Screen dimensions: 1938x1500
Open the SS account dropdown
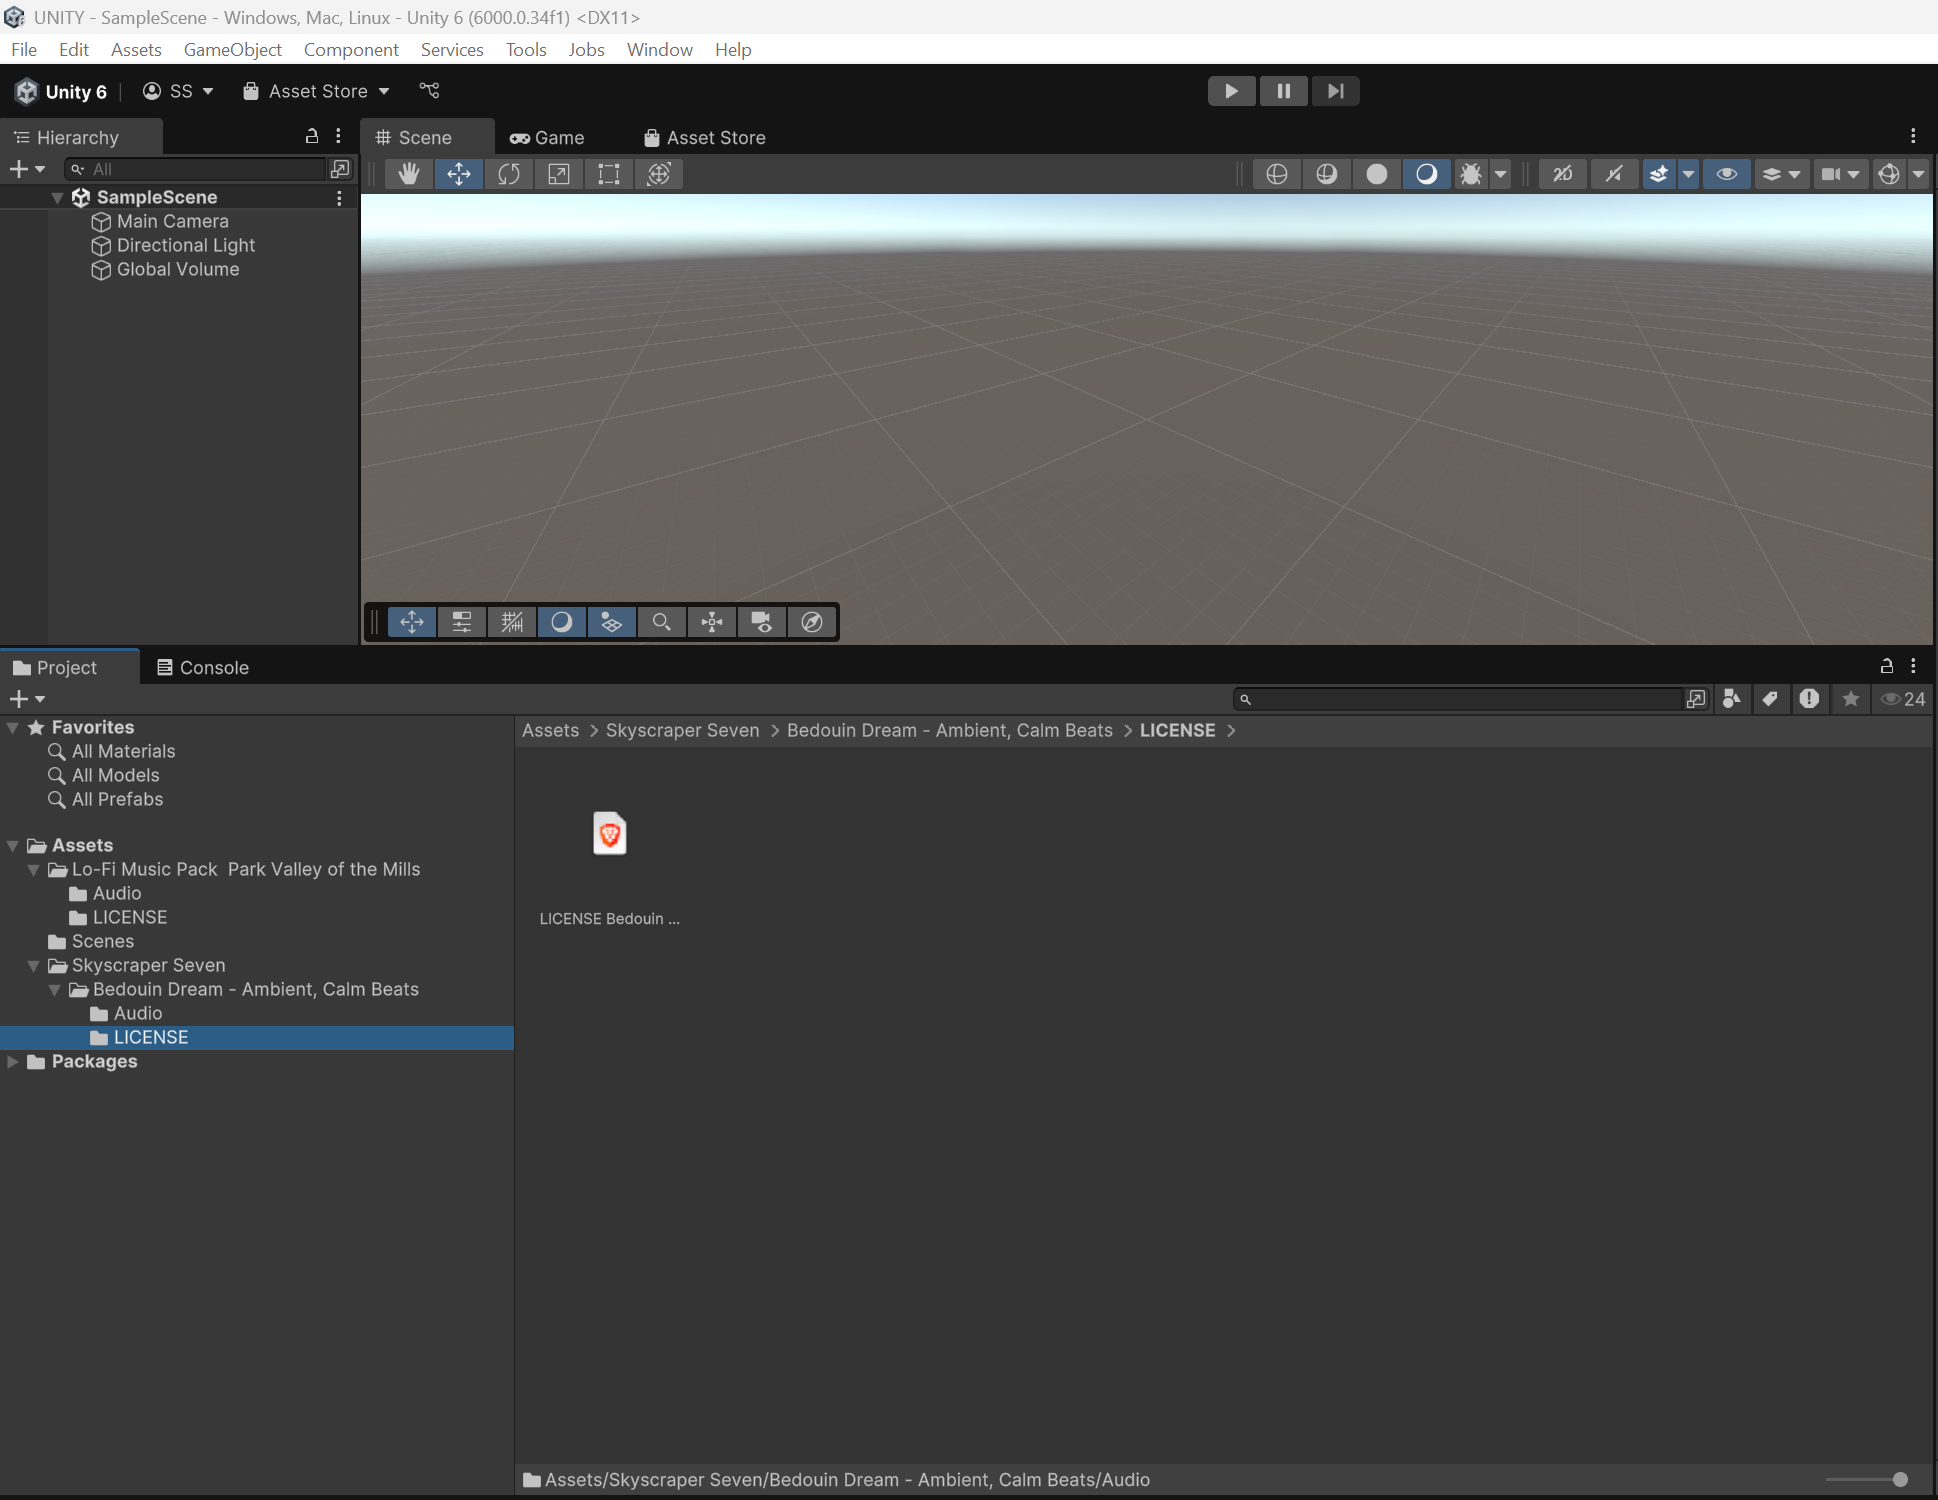tap(179, 91)
